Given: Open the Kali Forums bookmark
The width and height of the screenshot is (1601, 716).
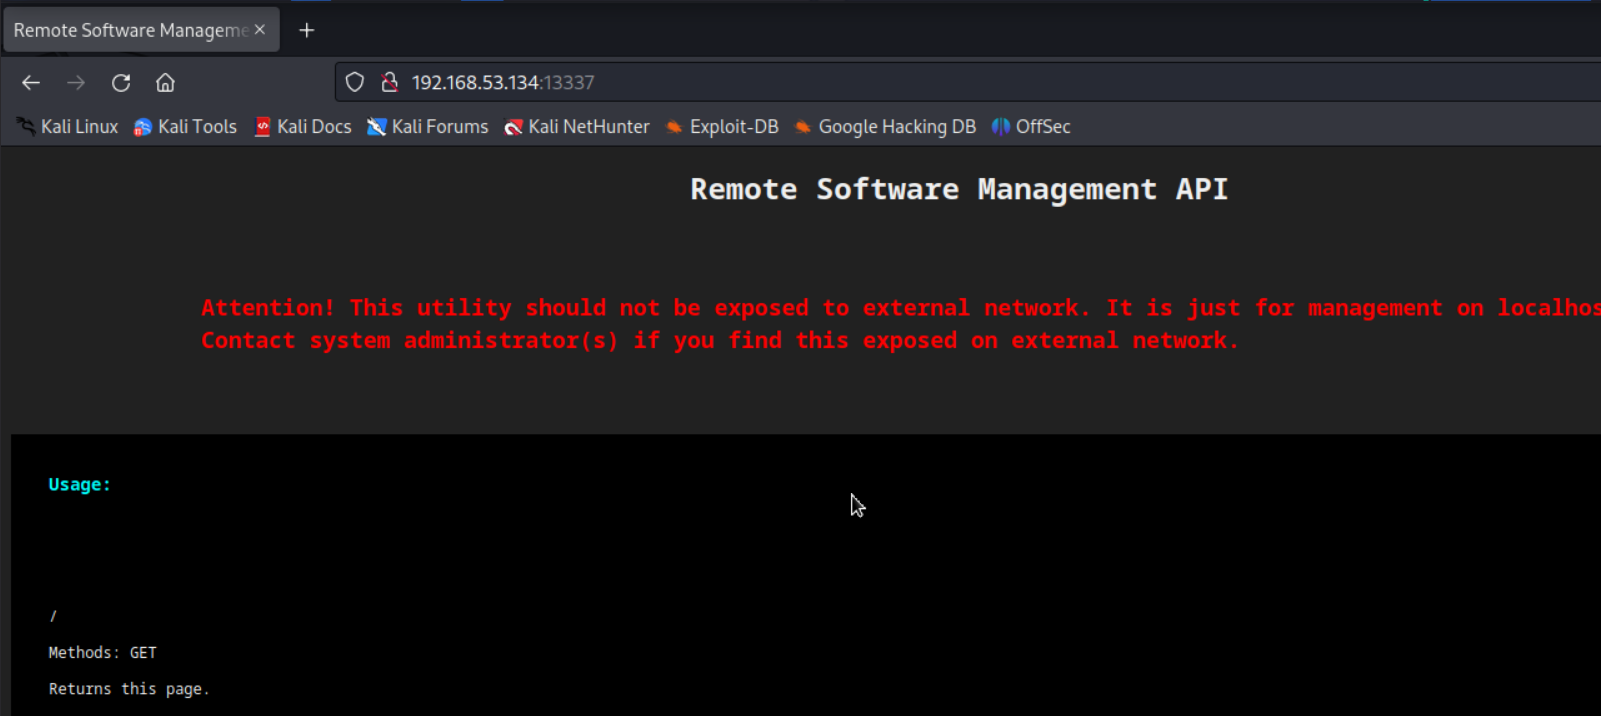Looking at the screenshot, I should point(428,127).
